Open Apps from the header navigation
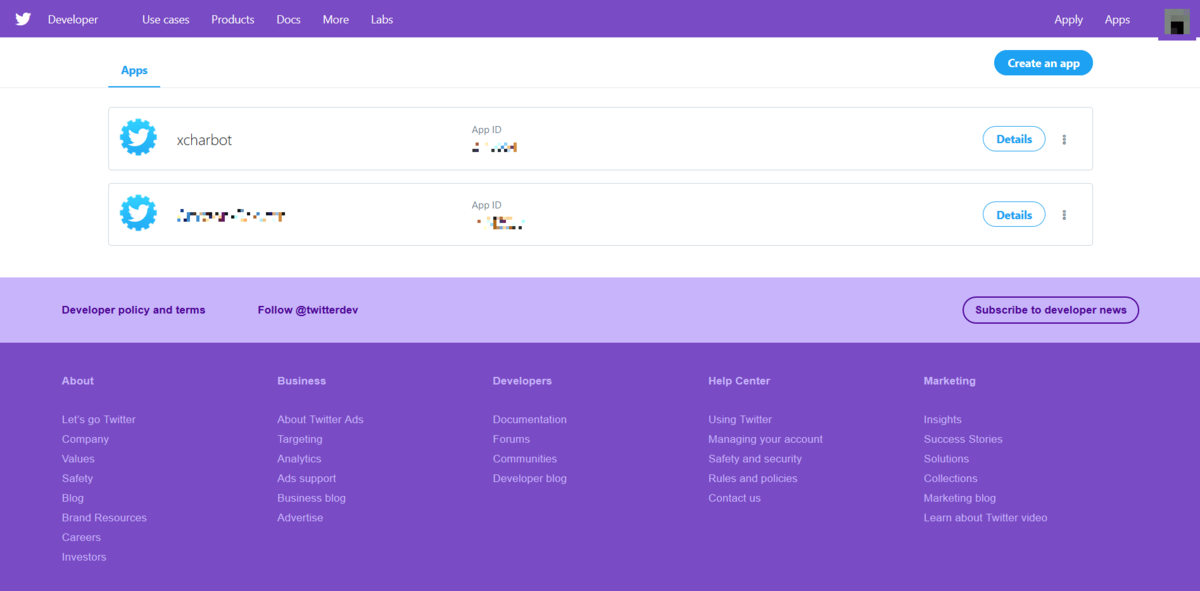The width and height of the screenshot is (1200, 591). click(x=1117, y=20)
